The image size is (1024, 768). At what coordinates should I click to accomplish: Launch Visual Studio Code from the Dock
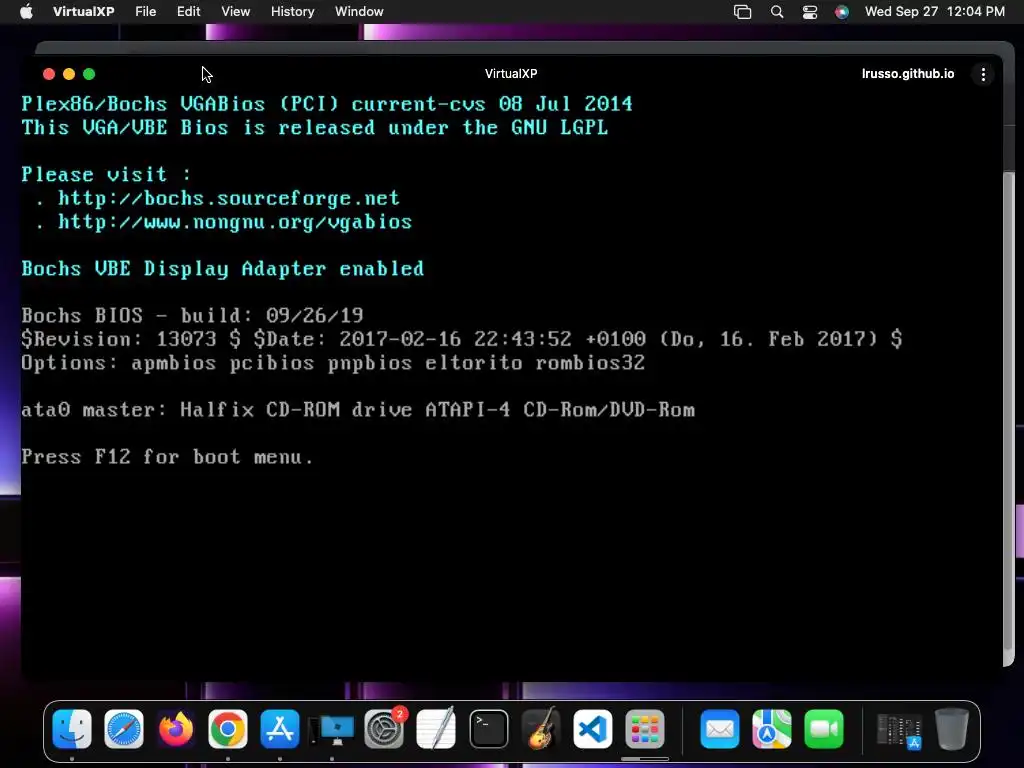[x=592, y=729]
